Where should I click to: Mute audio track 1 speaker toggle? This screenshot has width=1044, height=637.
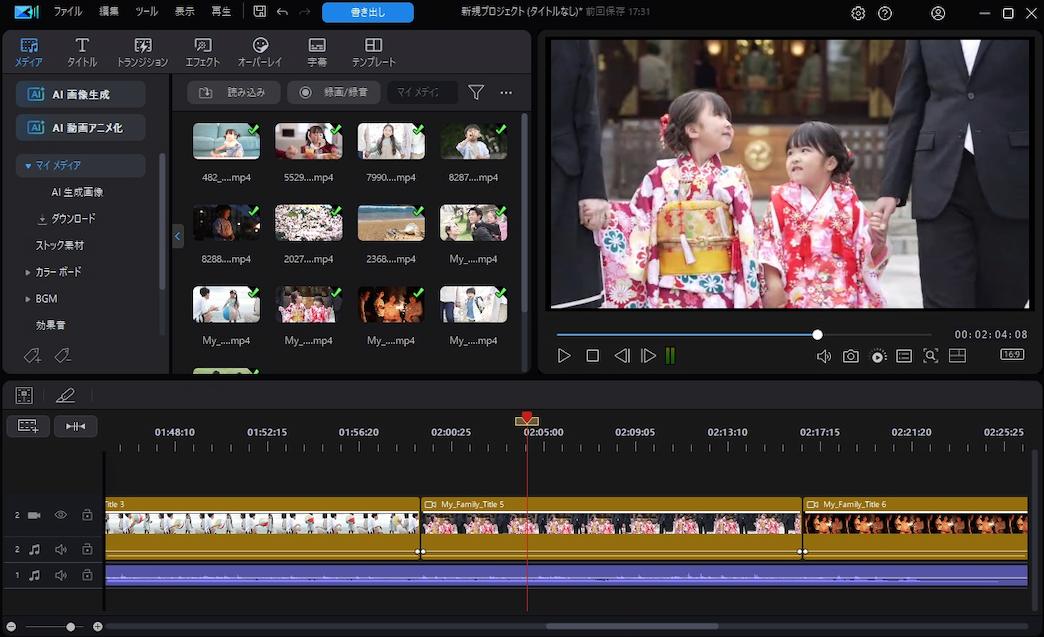coord(60,574)
